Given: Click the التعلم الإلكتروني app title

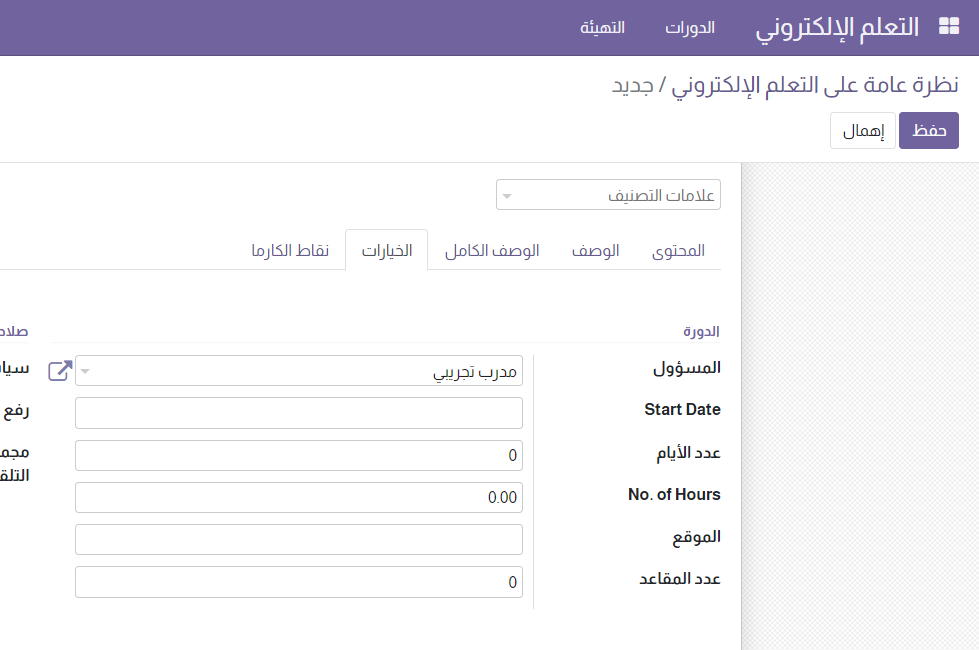Looking at the screenshot, I should tap(837, 28).
